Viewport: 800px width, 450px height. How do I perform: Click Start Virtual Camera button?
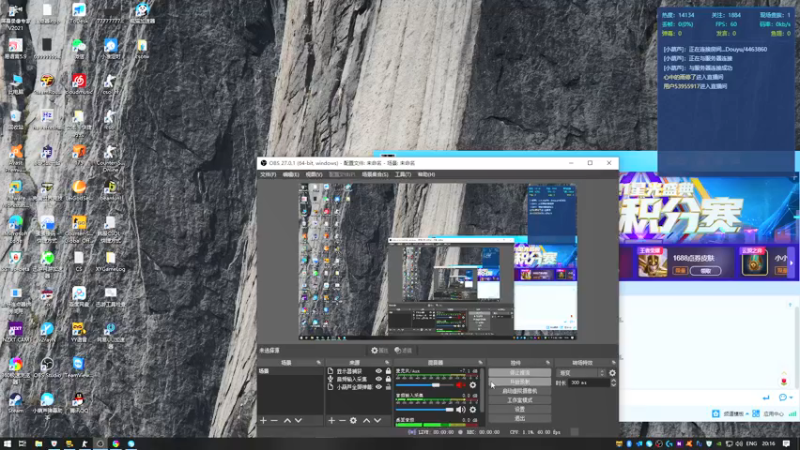519,391
